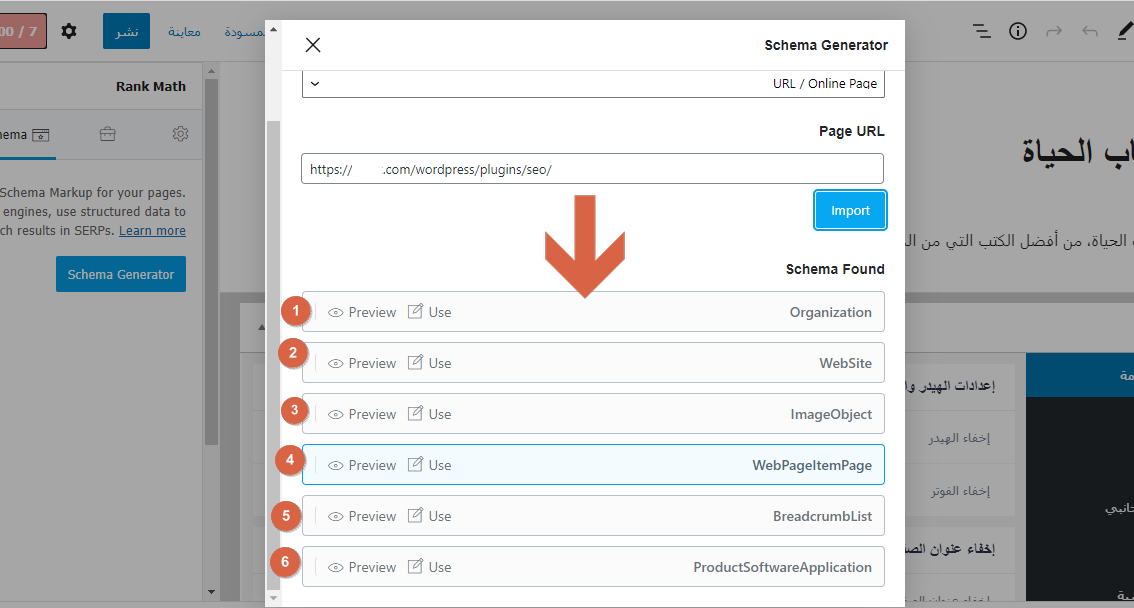The width and height of the screenshot is (1134, 608).
Task: Open the list view outline icon
Action: (982, 31)
